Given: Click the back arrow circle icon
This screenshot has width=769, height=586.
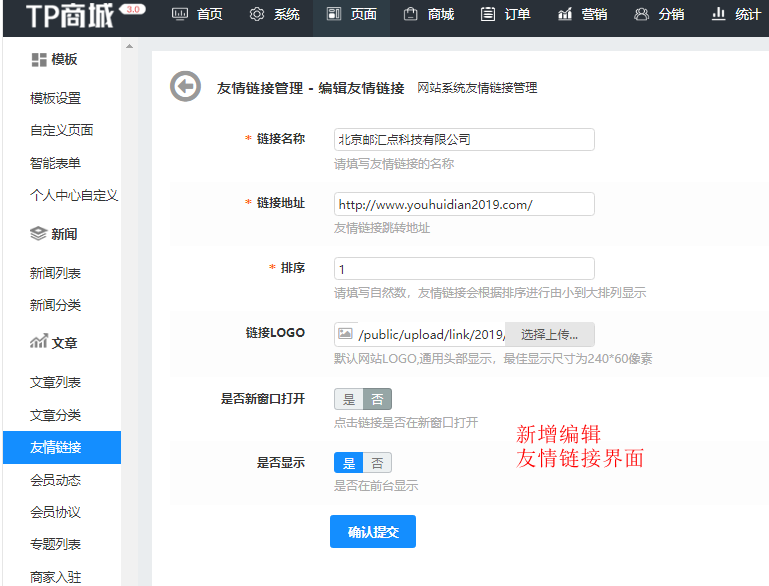Looking at the screenshot, I should (x=185, y=87).
